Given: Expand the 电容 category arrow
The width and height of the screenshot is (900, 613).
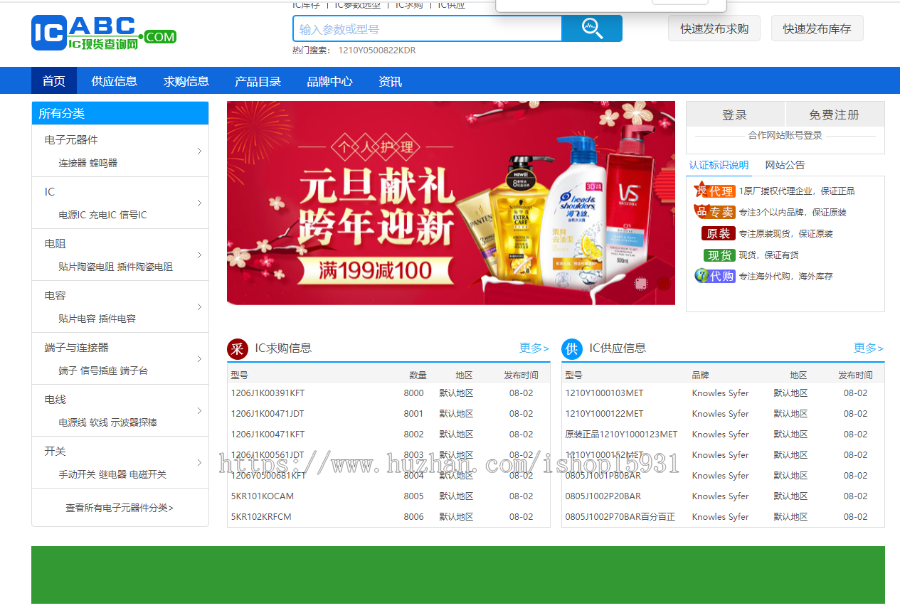Looking at the screenshot, I should click(x=199, y=306).
